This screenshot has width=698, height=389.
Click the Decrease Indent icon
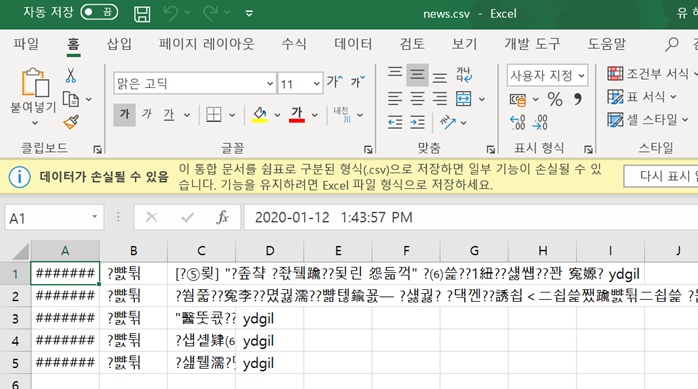(395, 122)
